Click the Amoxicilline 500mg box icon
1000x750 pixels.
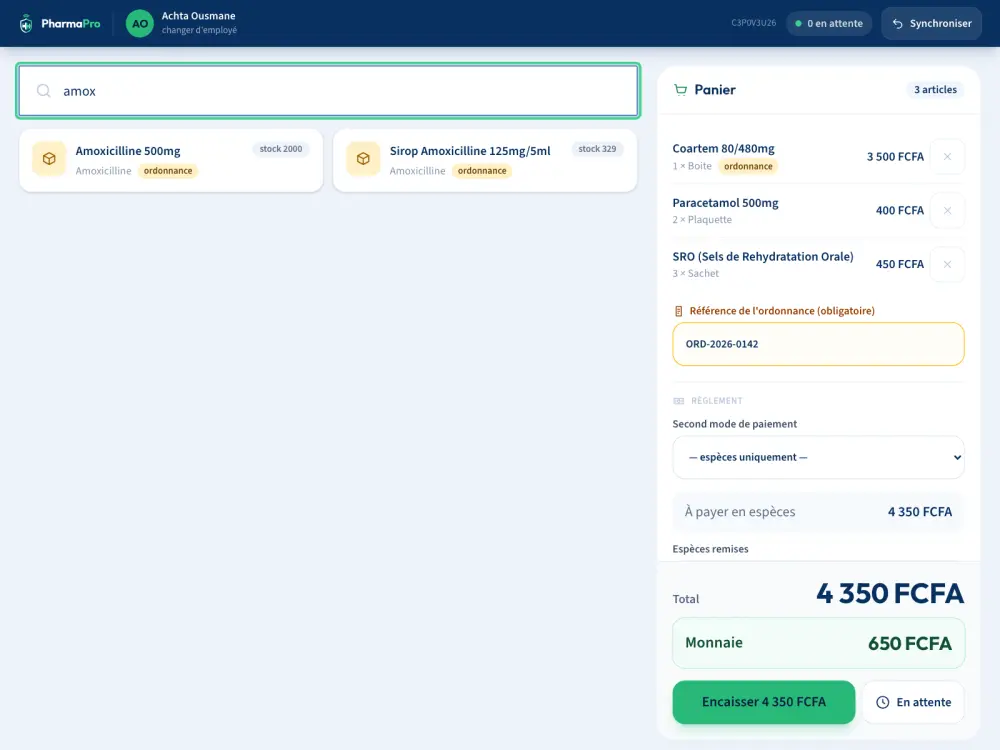pyautogui.click(x=49, y=159)
